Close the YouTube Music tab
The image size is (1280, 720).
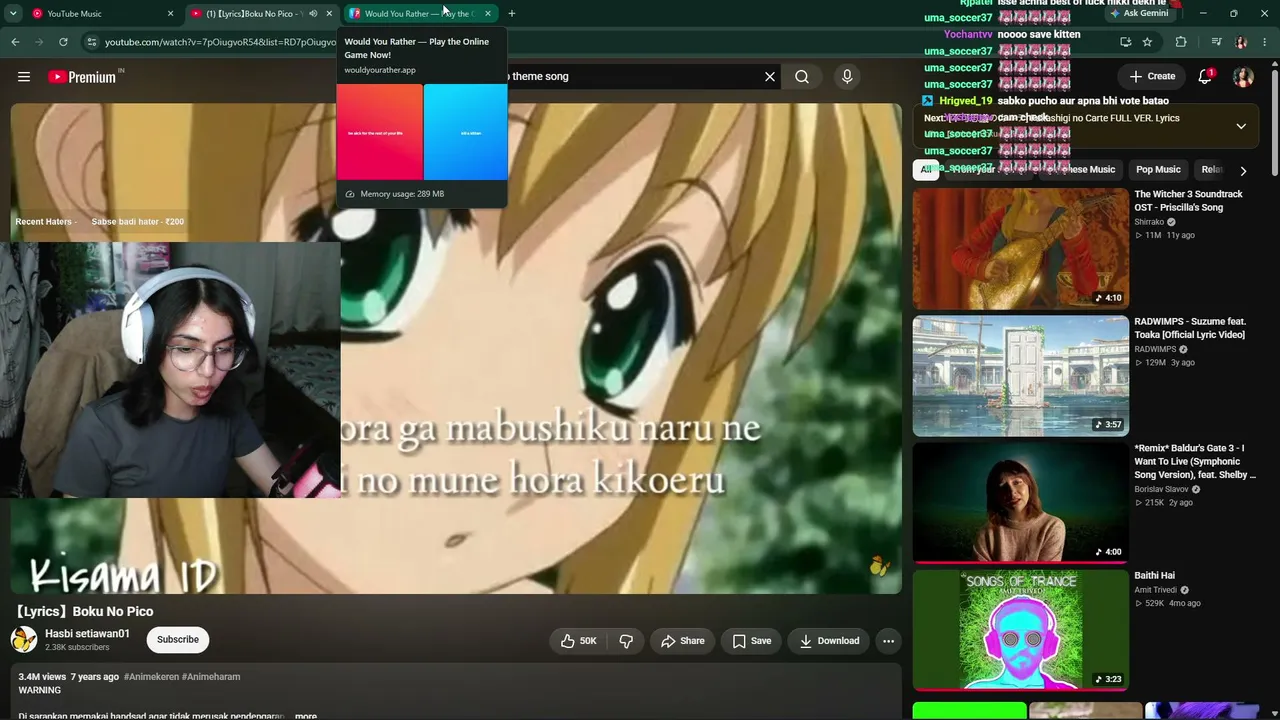pyautogui.click(x=170, y=13)
